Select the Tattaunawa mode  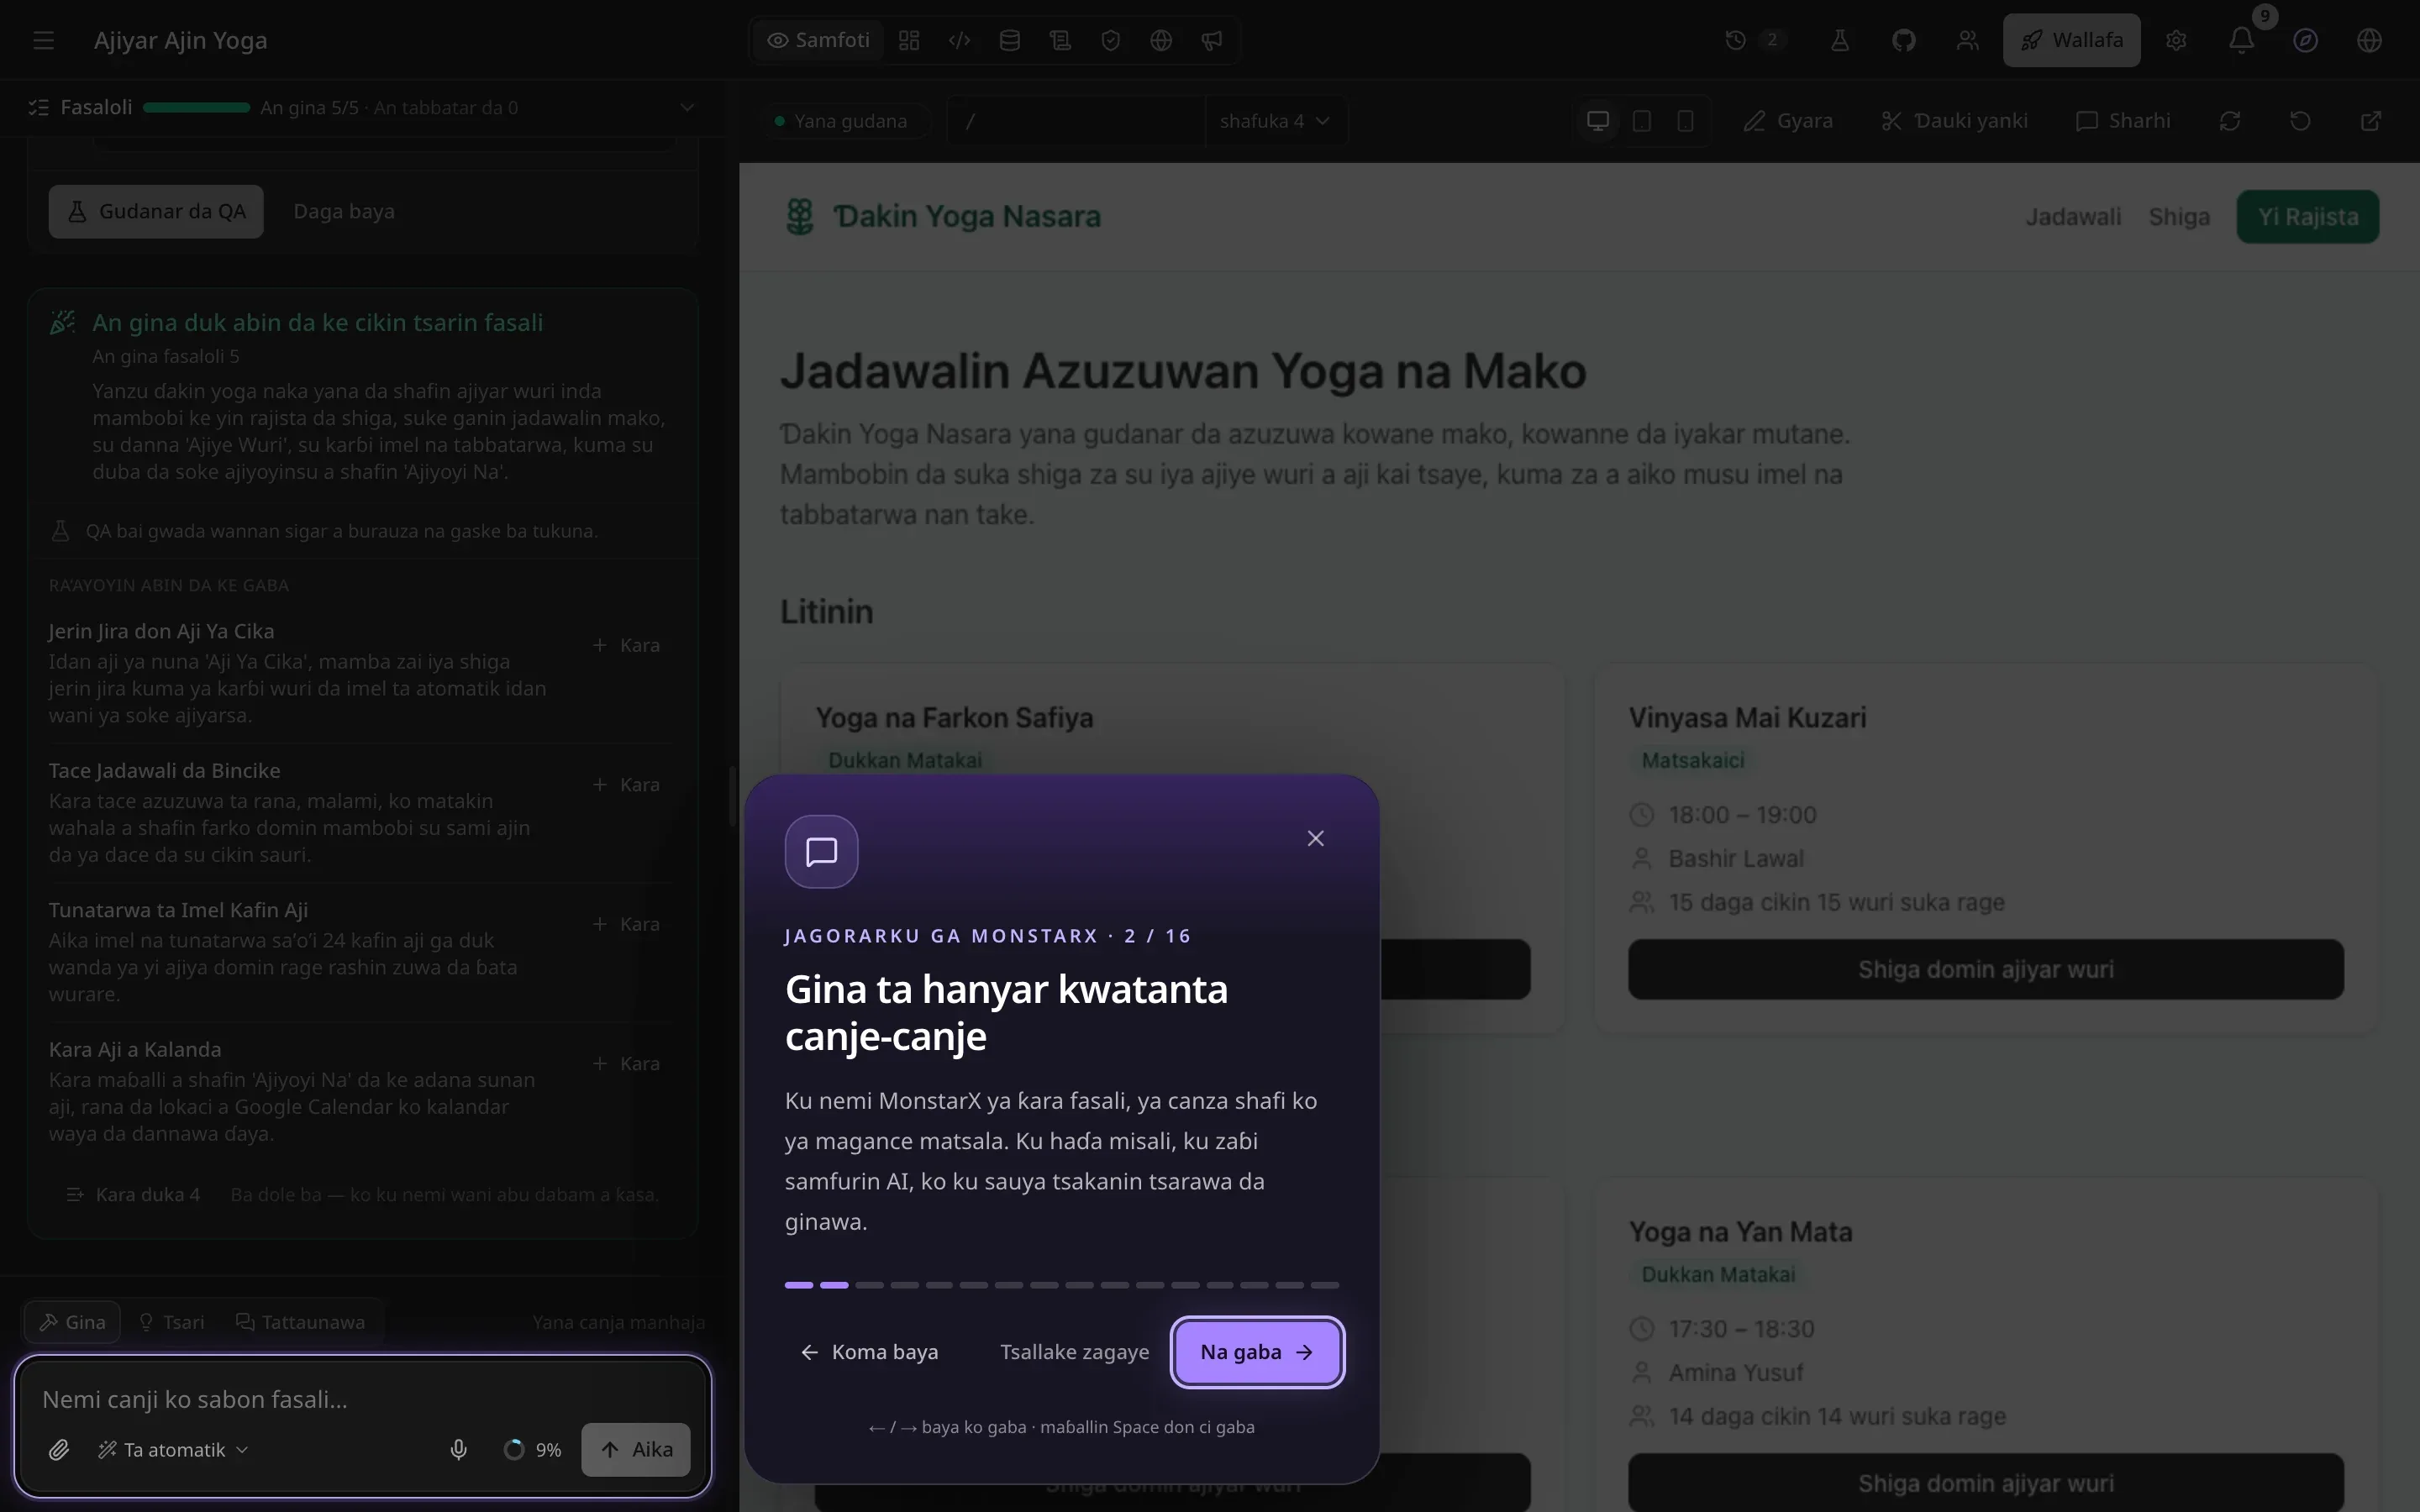click(x=300, y=1322)
